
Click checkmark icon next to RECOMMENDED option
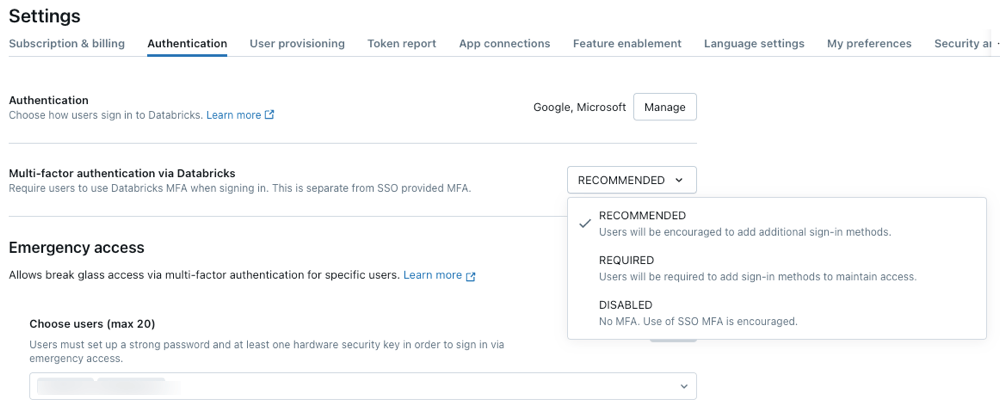coord(584,223)
